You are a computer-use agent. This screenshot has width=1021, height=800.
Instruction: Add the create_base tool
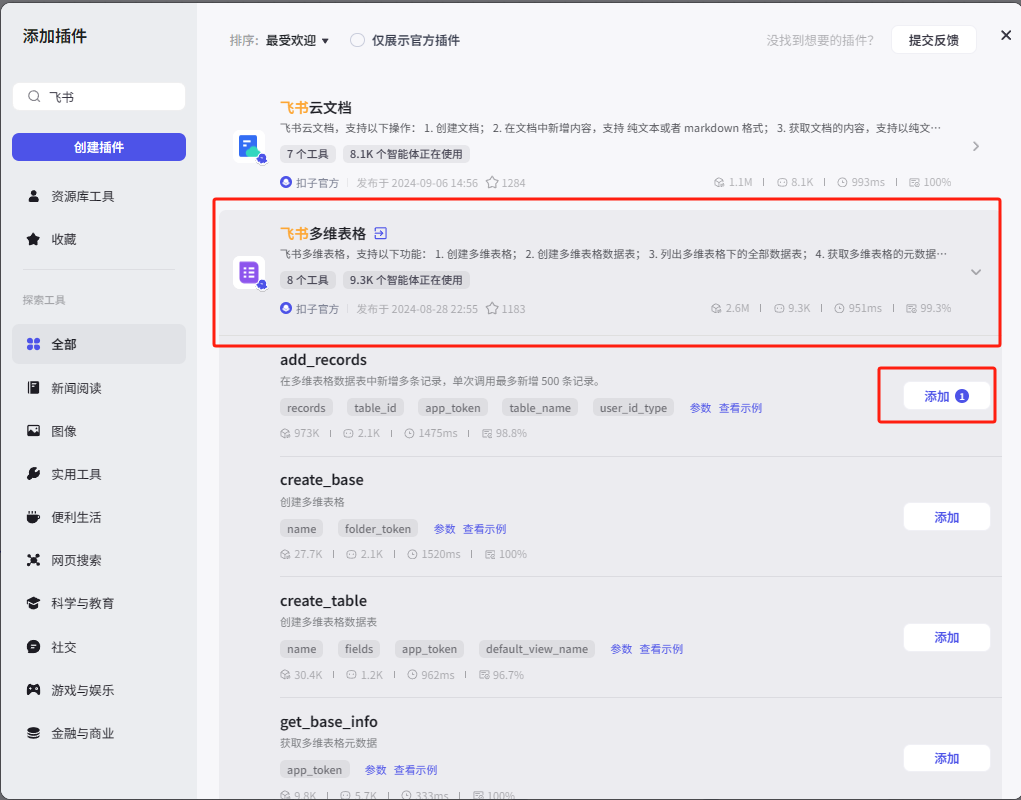point(946,517)
